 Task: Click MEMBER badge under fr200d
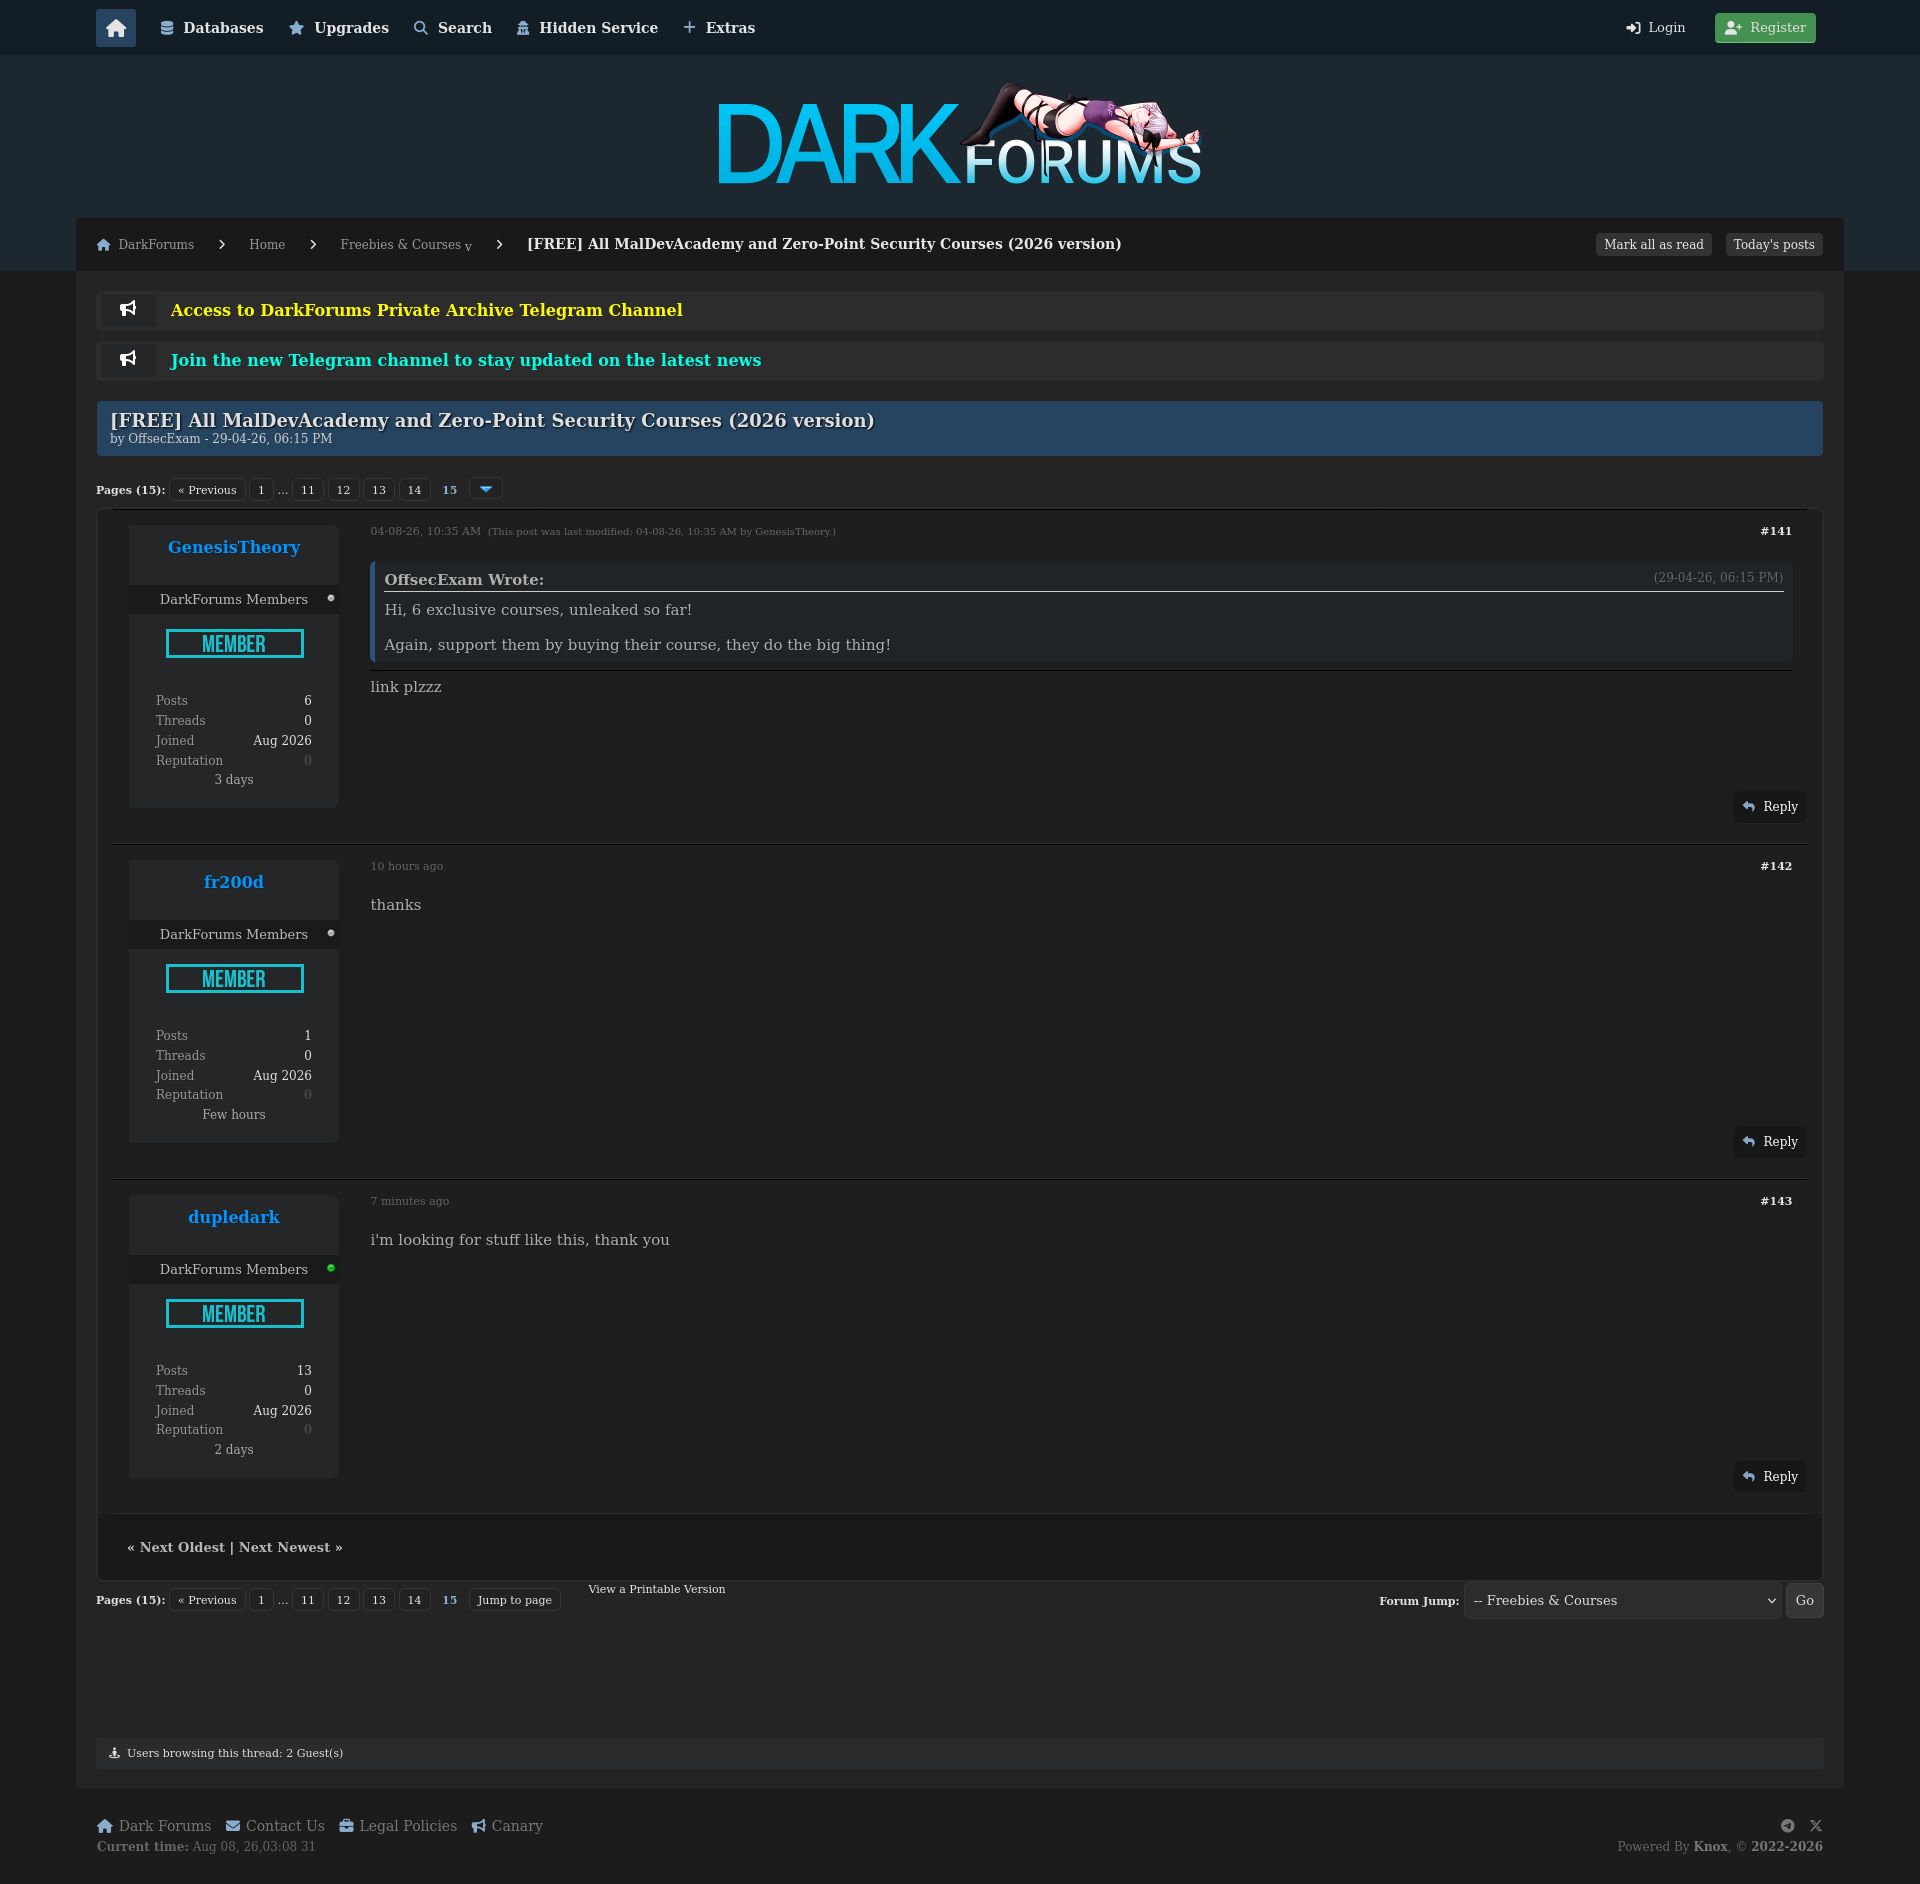[x=235, y=979]
